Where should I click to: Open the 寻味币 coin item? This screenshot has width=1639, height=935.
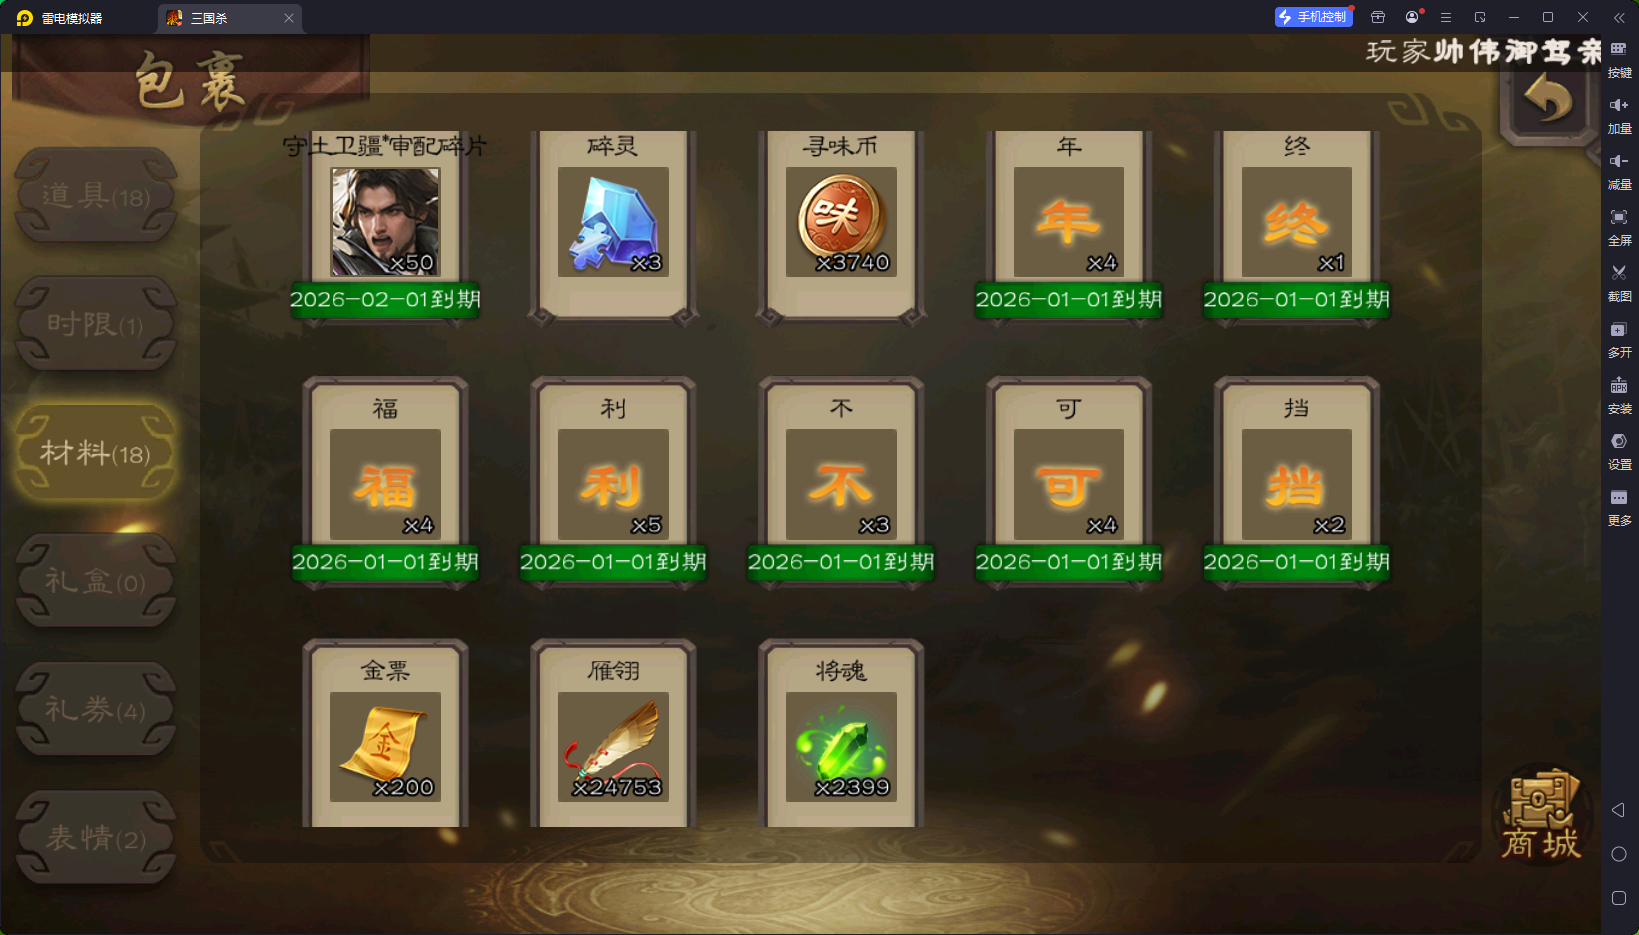pos(841,222)
